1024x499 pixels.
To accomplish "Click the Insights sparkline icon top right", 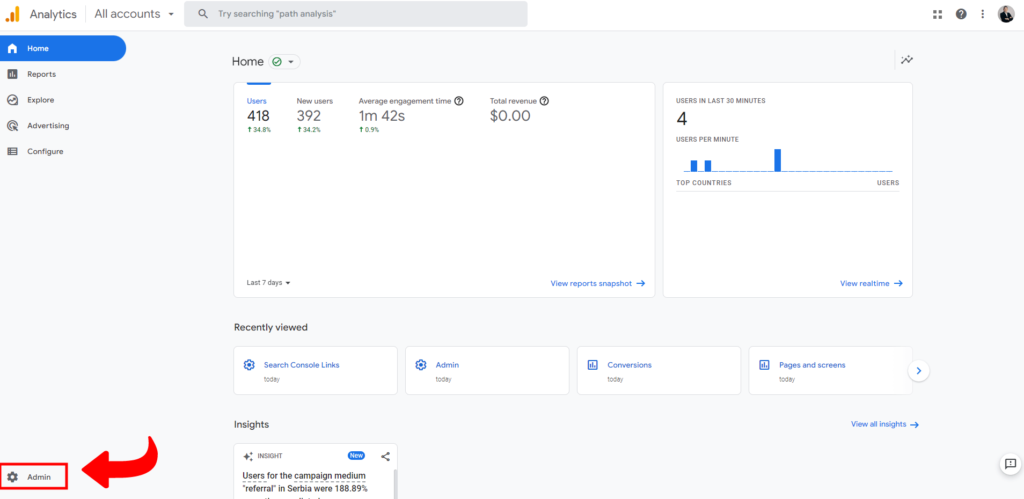I will (x=906, y=60).
